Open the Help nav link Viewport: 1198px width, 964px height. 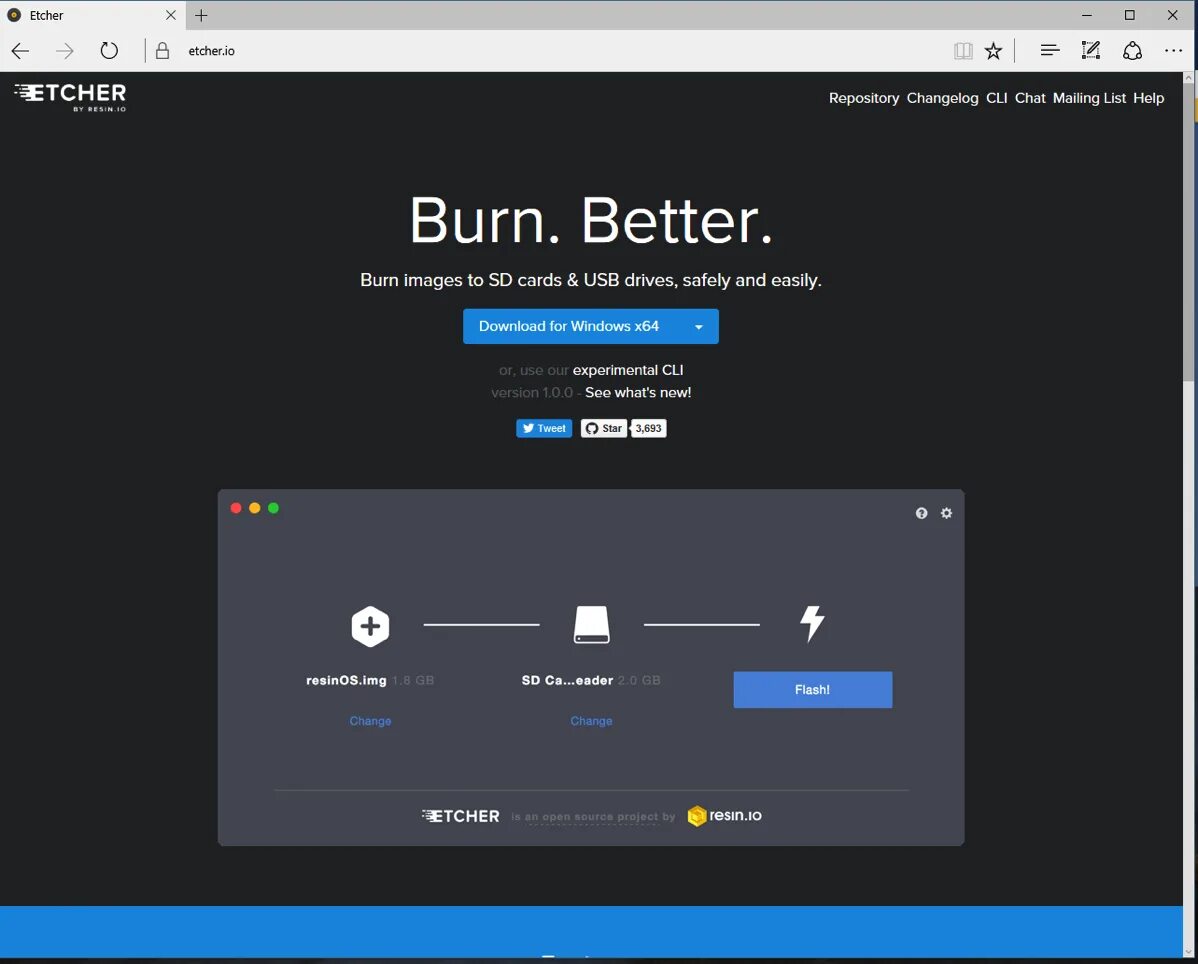[x=1148, y=98]
